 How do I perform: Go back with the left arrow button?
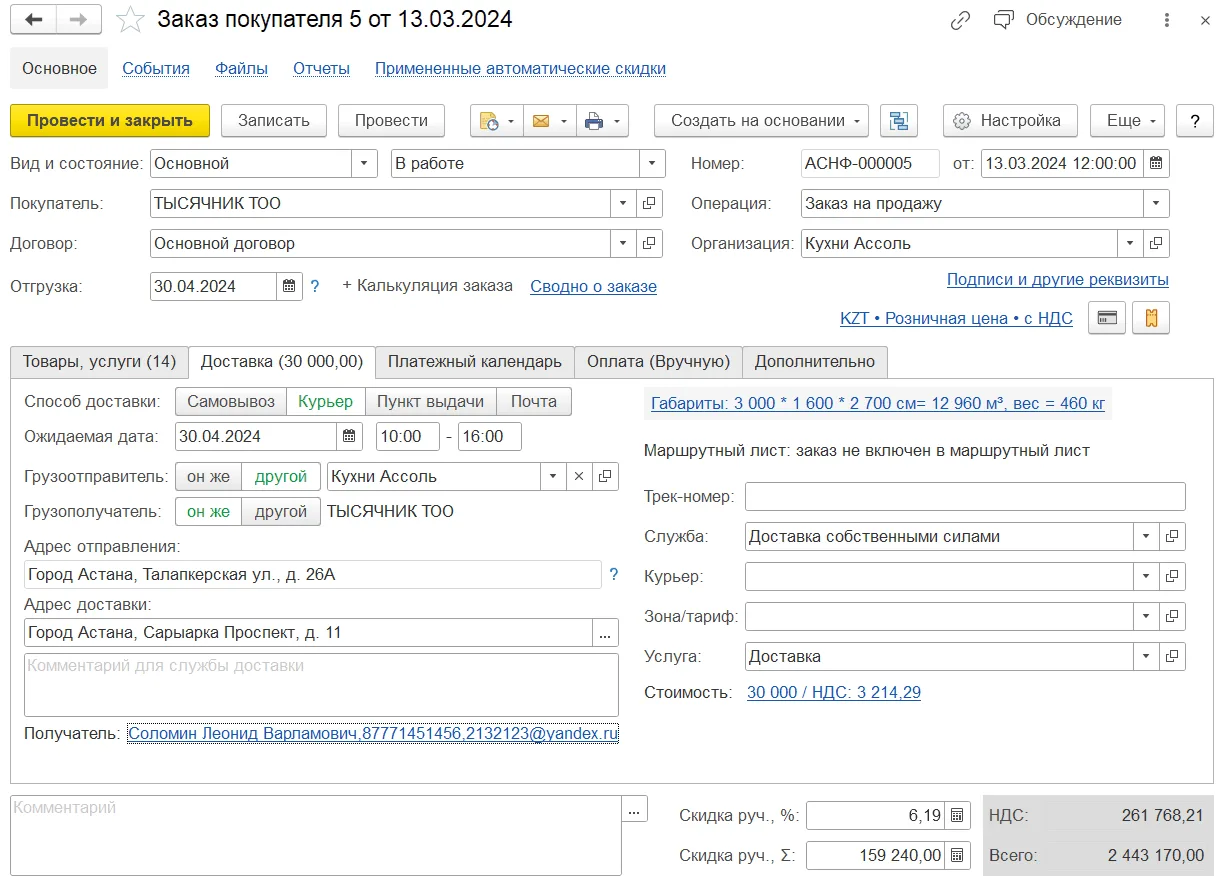(x=34, y=20)
